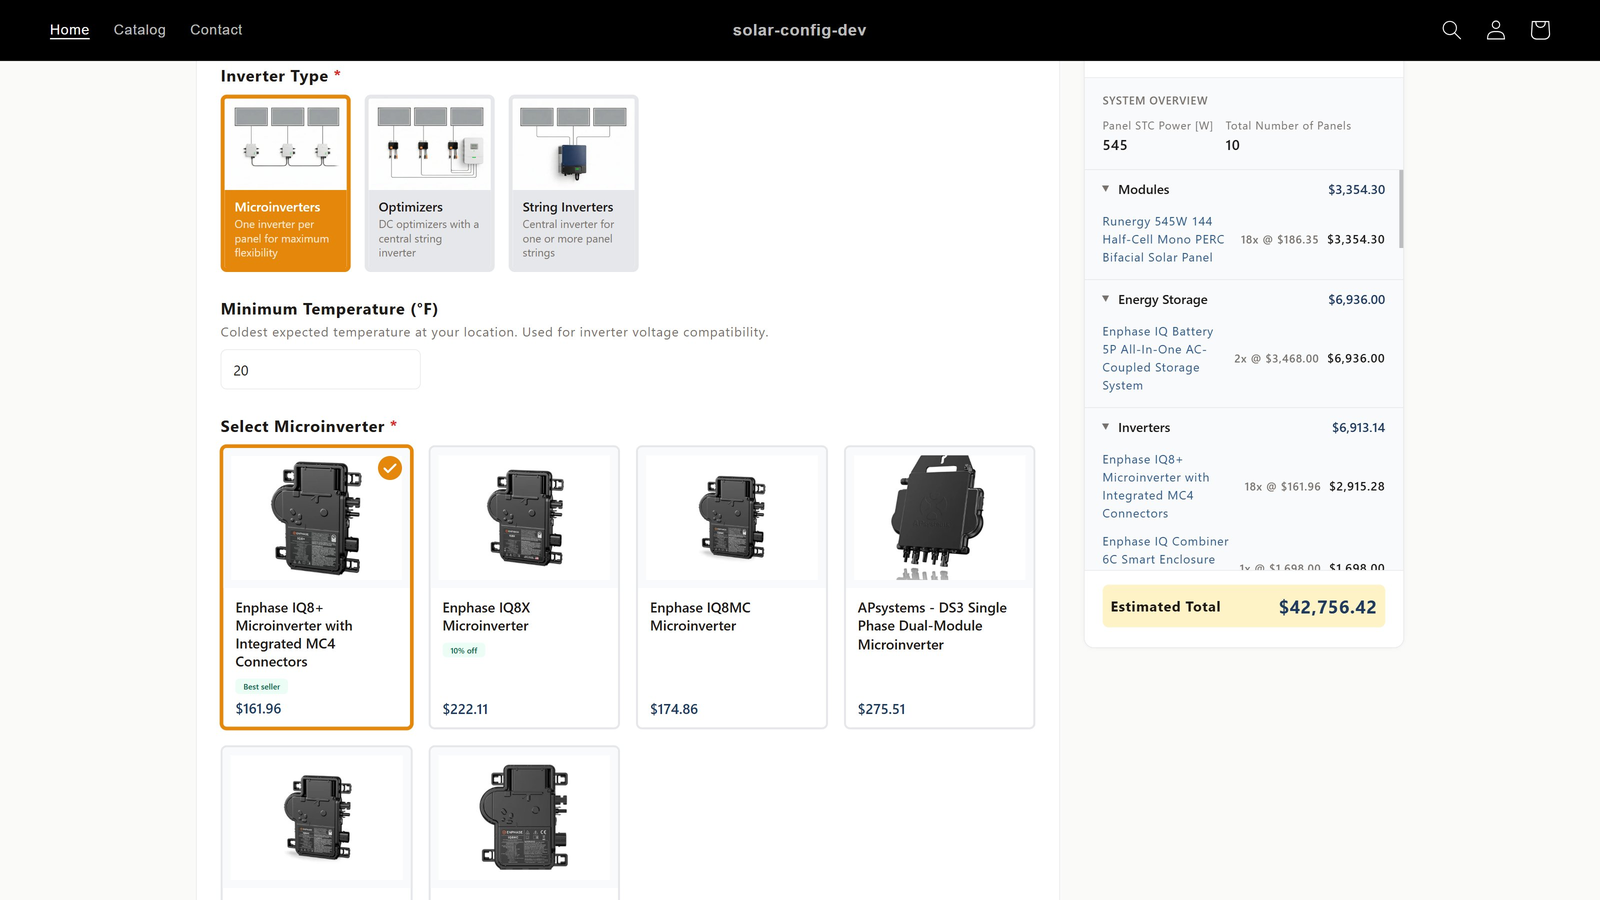Click the Enphase IQ Combiner 6C line item
The image size is (1600, 900).
[x=1166, y=550]
